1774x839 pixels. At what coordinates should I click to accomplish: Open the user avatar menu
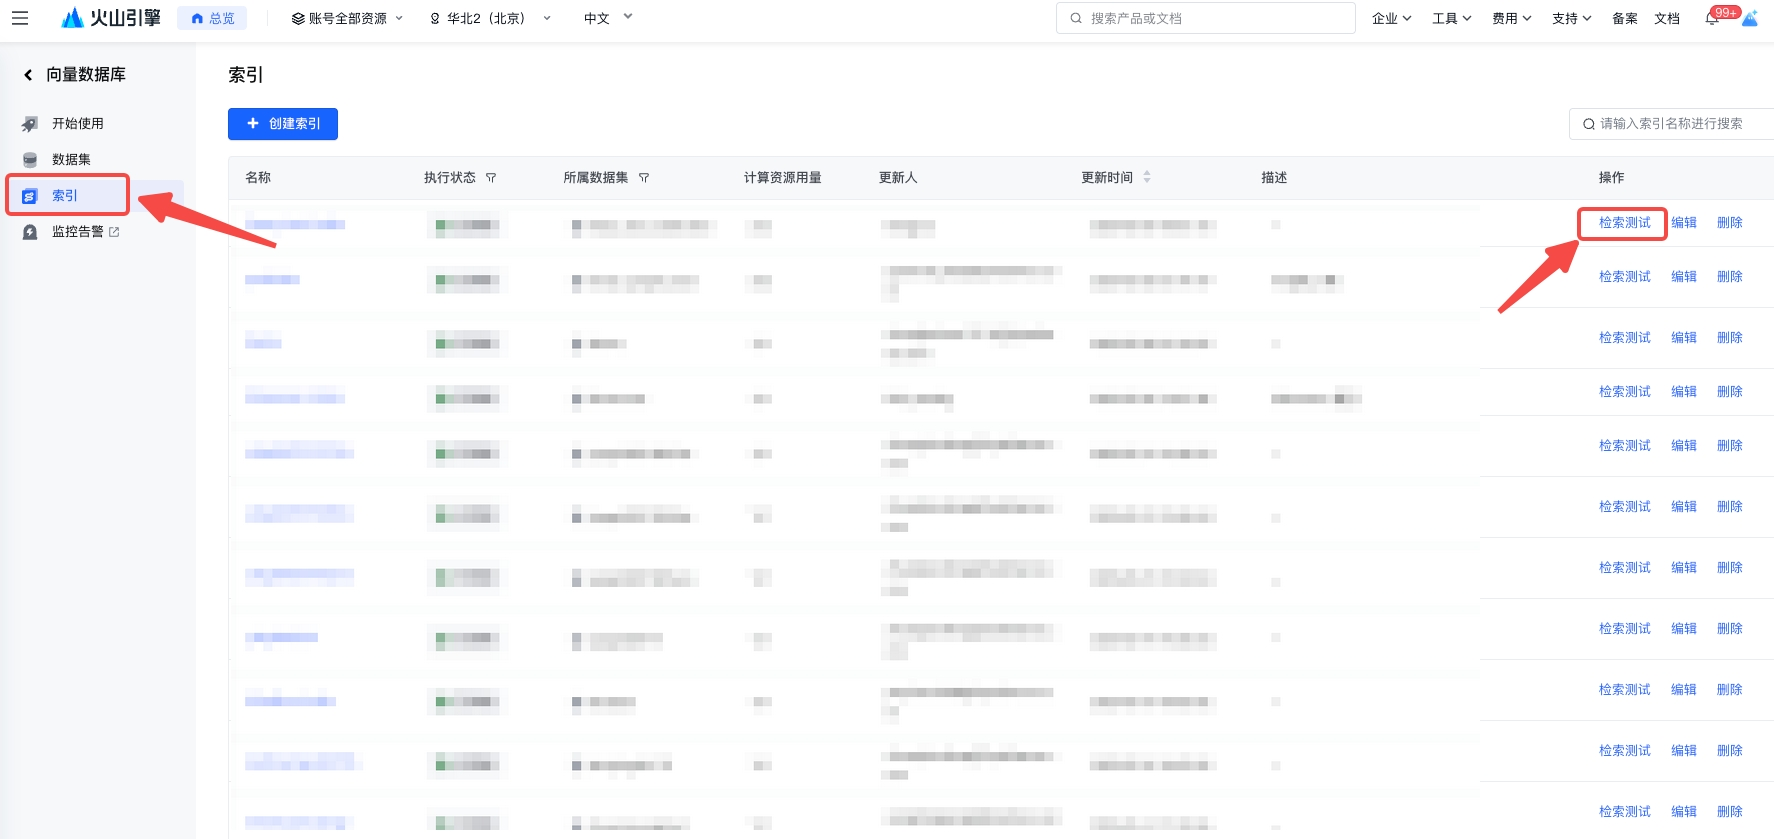[x=1750, y=18]
